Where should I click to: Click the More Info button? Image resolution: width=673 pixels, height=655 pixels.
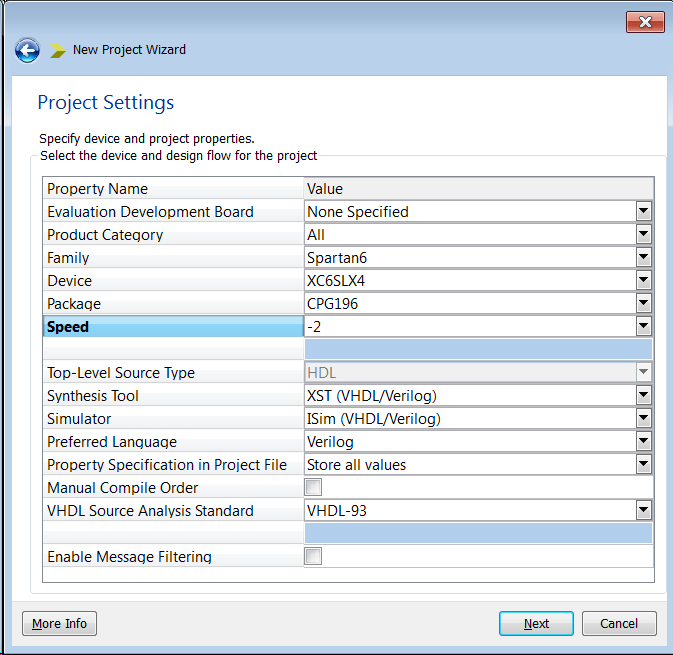(x=59, y=624)
